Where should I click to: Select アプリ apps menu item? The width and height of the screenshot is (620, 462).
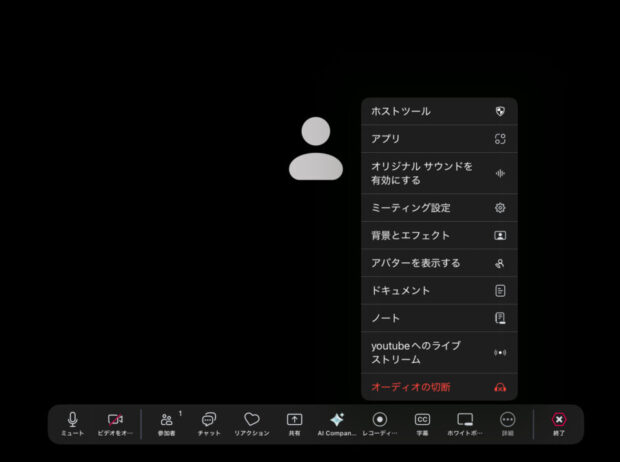pyautogui.click(x=438, y=139)
